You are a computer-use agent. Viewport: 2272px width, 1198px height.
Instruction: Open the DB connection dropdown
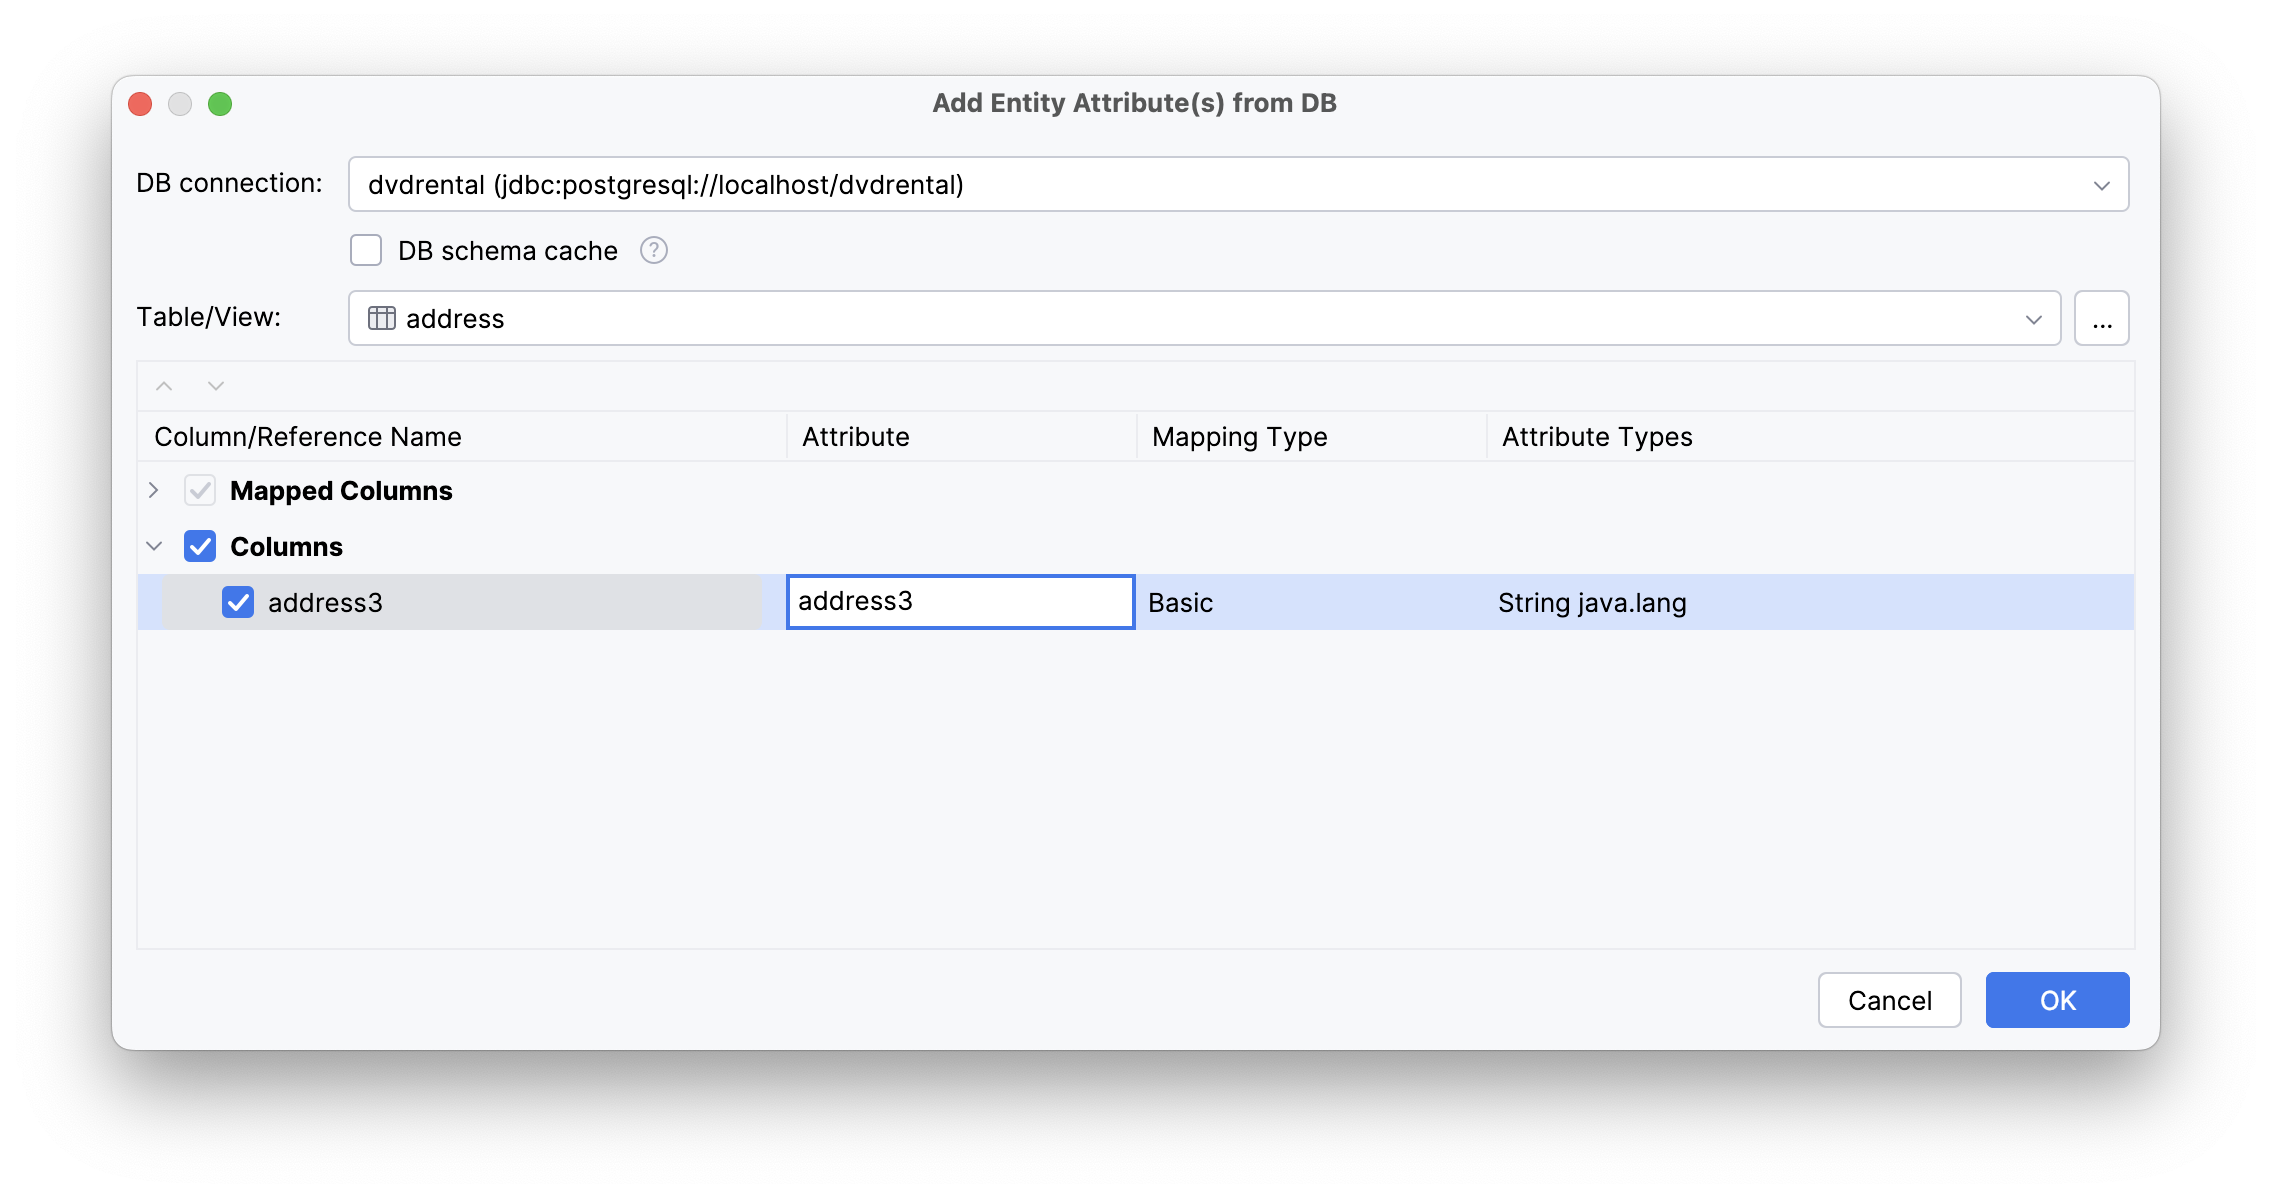(x=2103, y=183)
